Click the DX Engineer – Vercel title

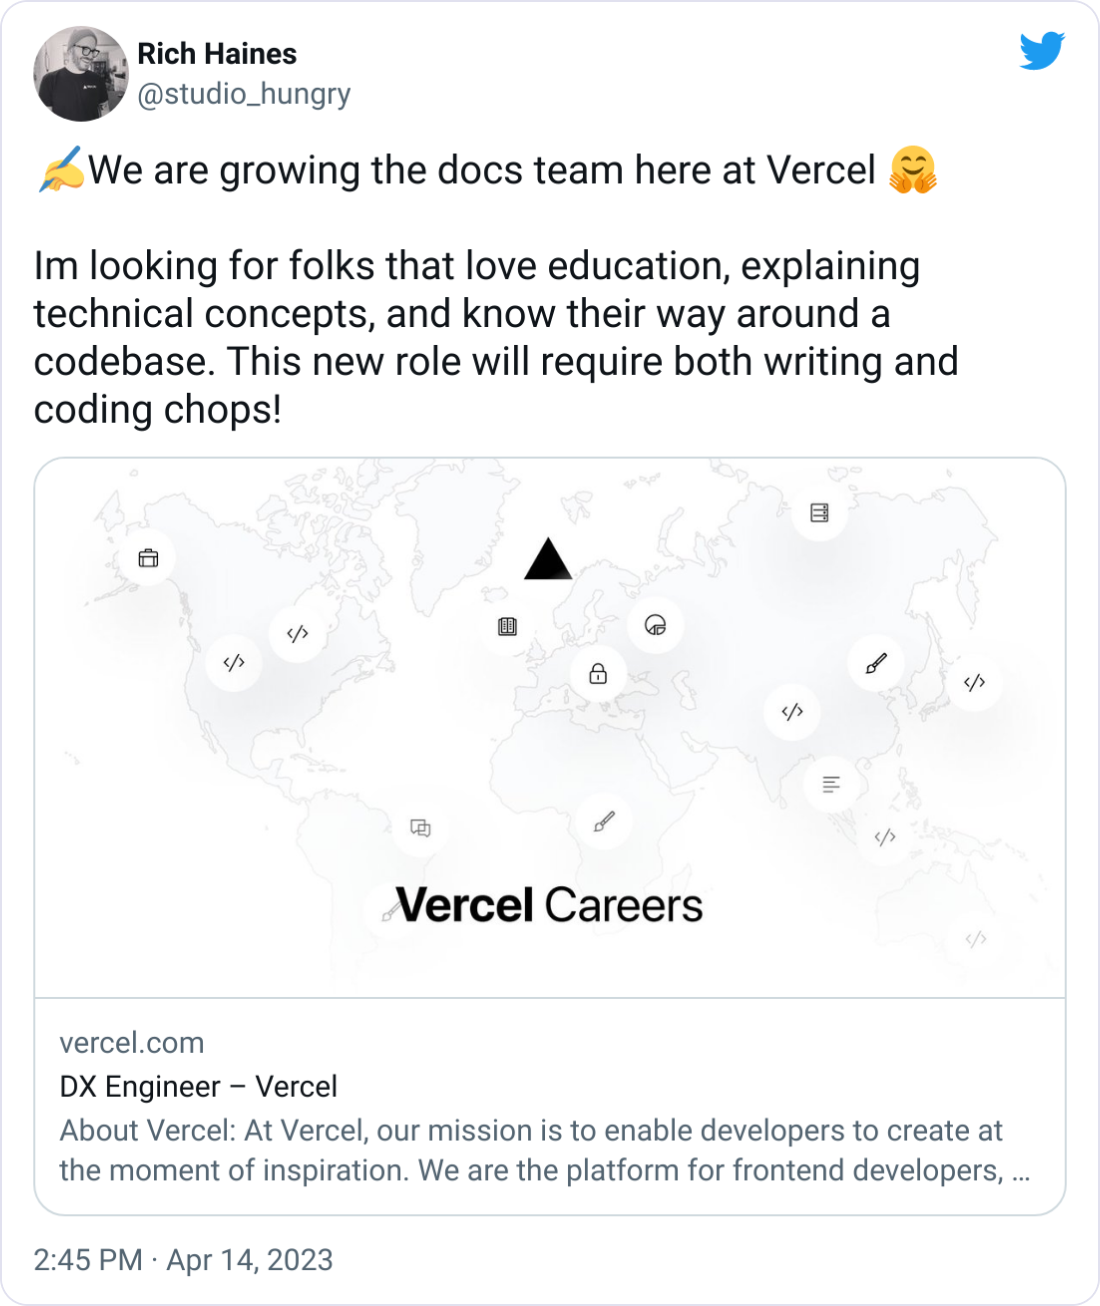[x=197, y=1087]
